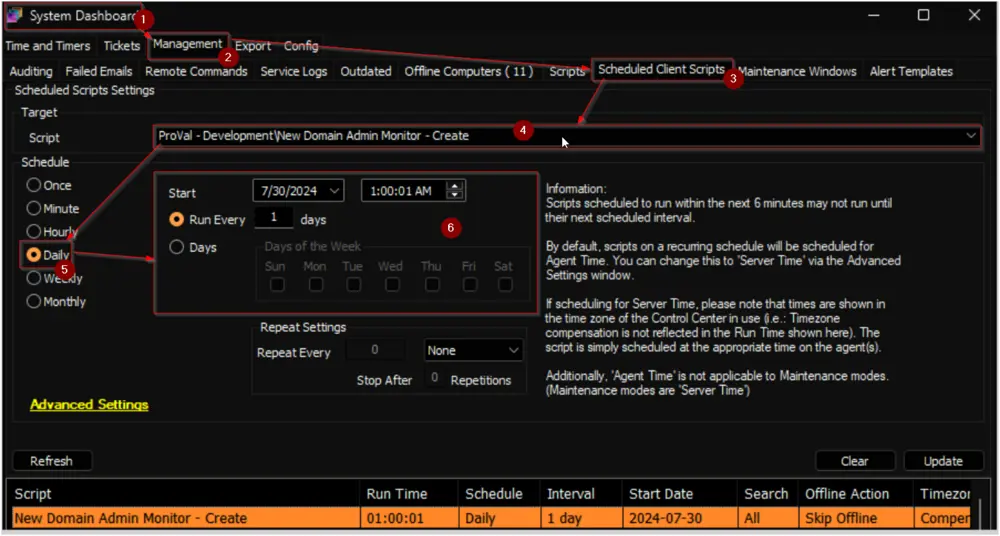Open the Start date picker dropdown

[x=334, y=191]
